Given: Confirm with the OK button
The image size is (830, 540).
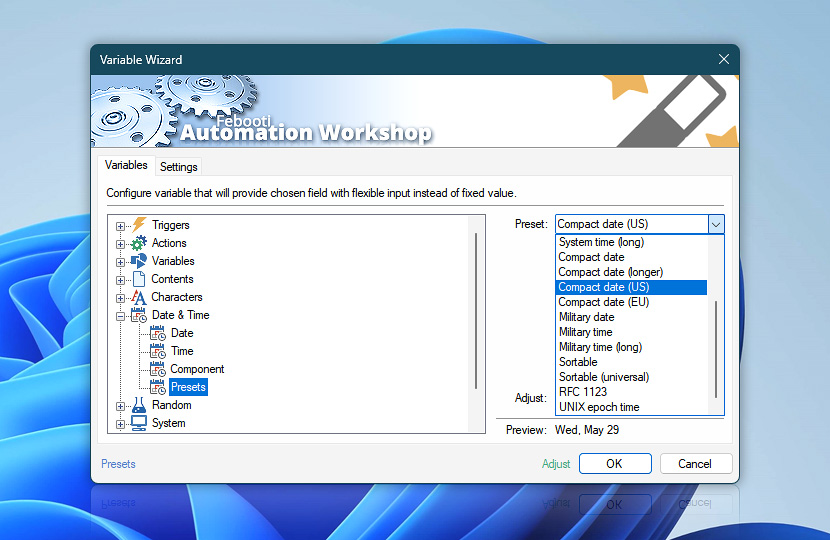Looking at the screenshot, I should (x=615, y=464).
